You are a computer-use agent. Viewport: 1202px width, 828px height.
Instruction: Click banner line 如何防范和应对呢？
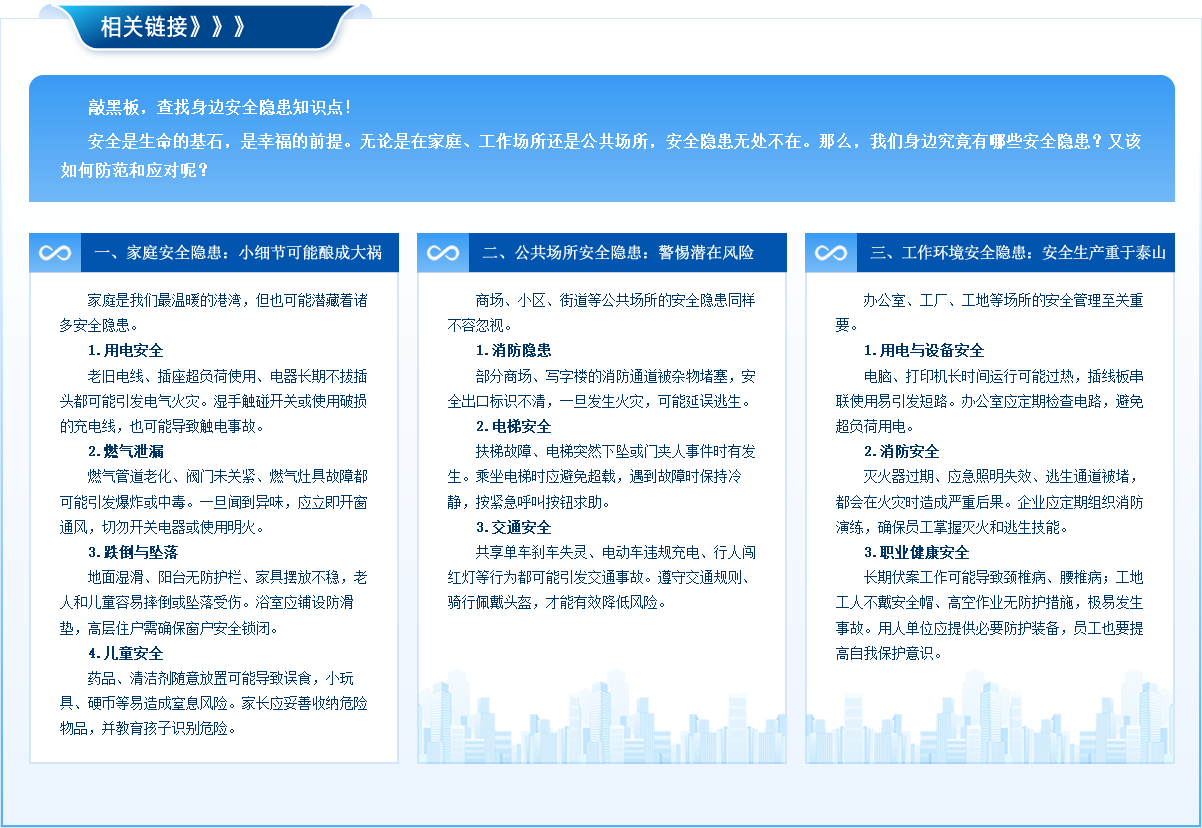[135, 169]
